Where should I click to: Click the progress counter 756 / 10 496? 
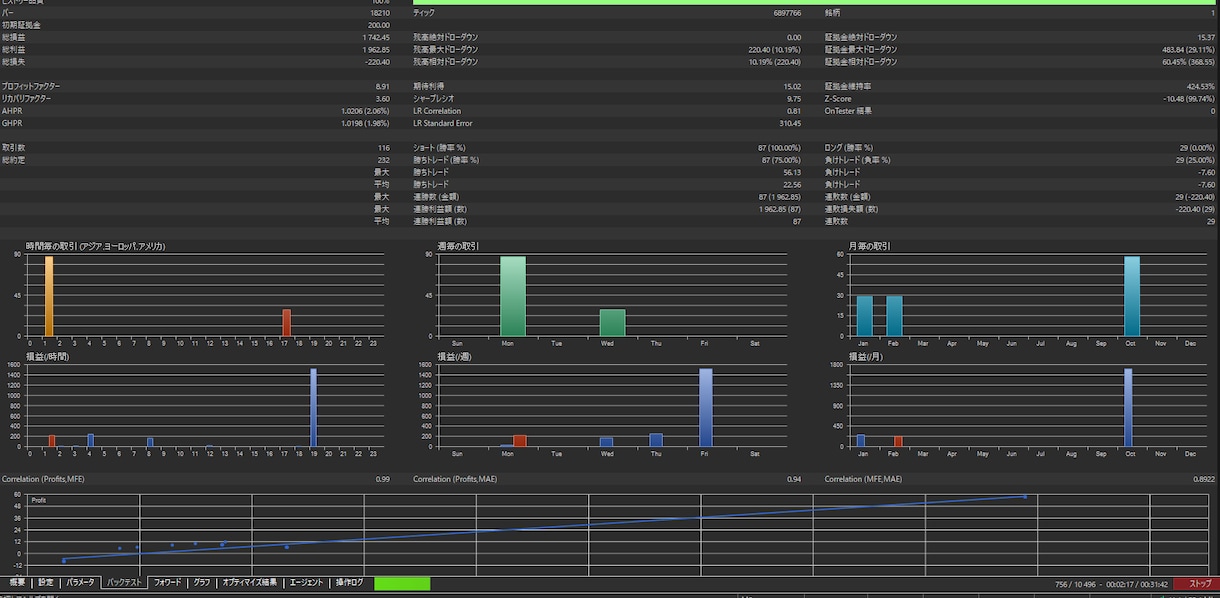pos(1075,583)
